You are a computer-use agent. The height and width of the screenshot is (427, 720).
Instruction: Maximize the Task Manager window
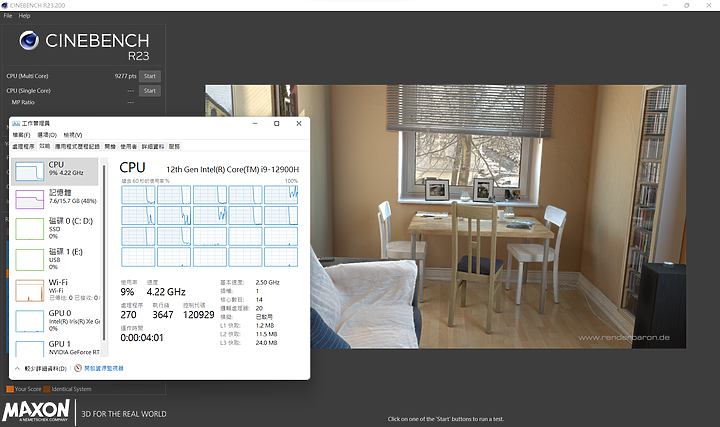276,124
